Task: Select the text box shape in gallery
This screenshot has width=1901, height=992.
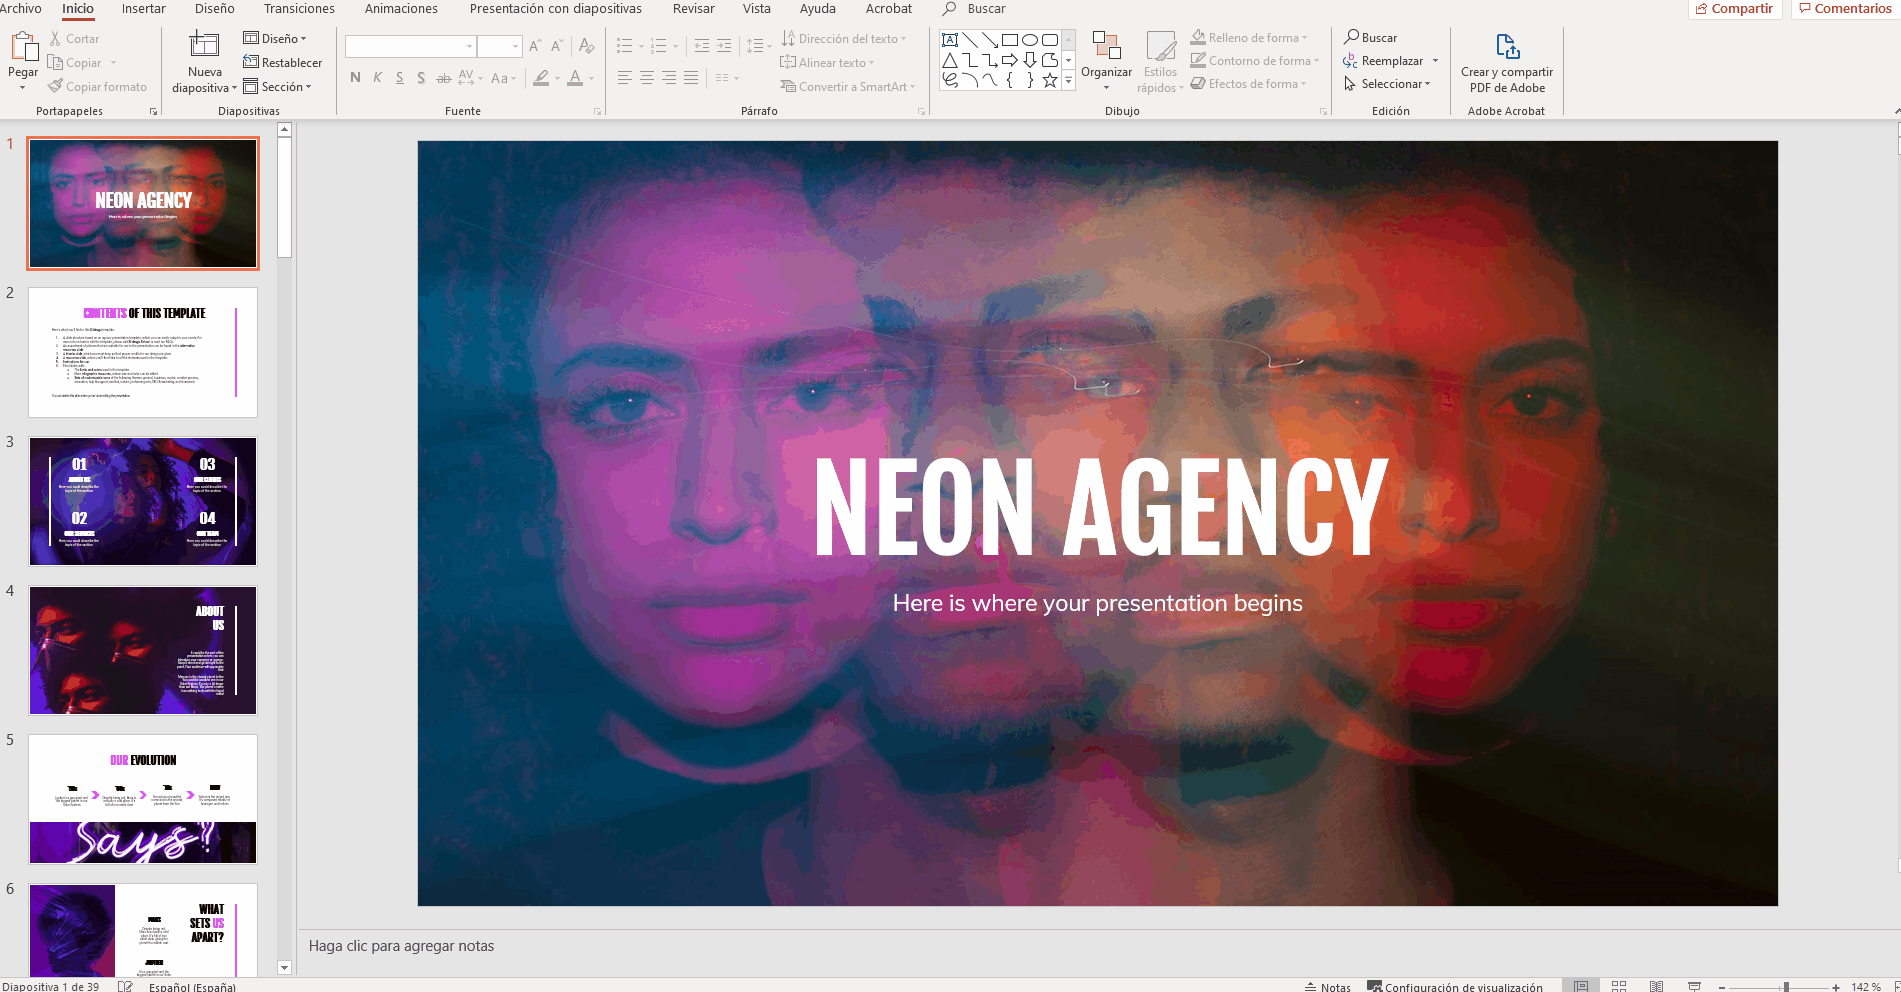Action: 950,40
